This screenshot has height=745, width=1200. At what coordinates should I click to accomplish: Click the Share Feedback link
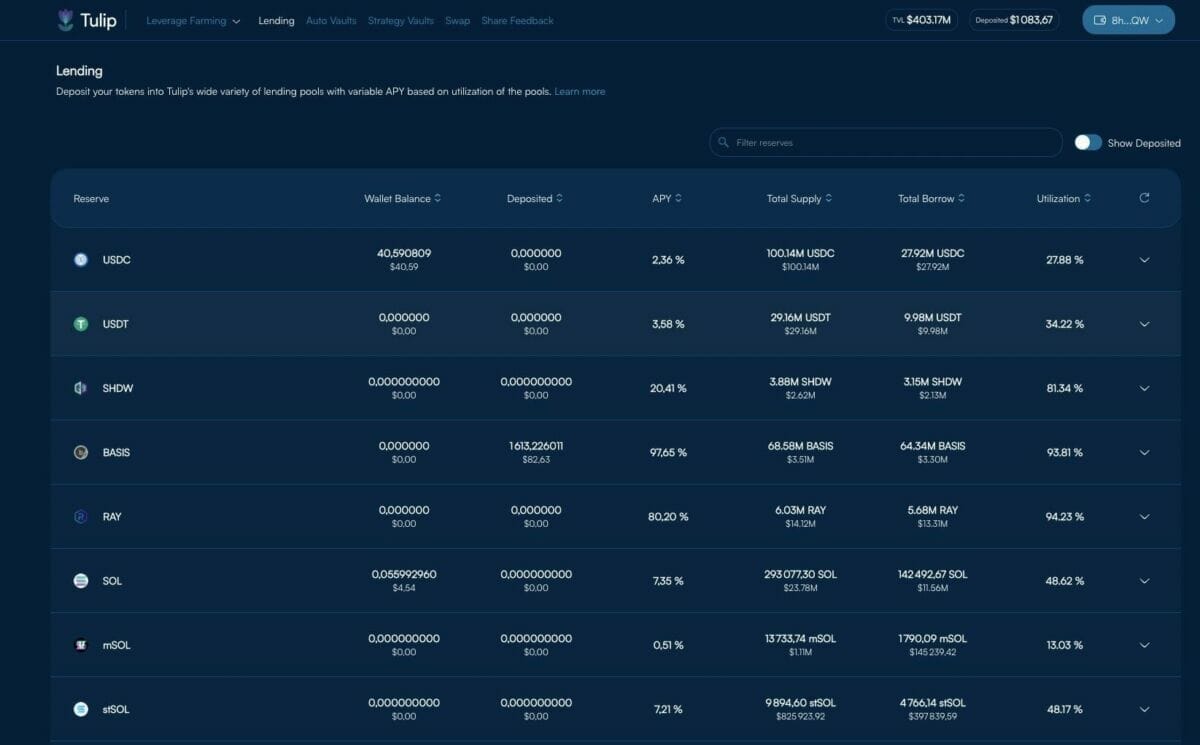pos(517,20)
